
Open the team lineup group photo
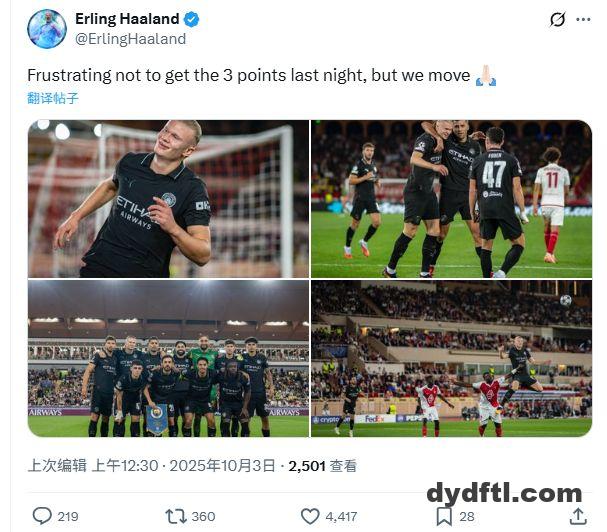(168, 359)
